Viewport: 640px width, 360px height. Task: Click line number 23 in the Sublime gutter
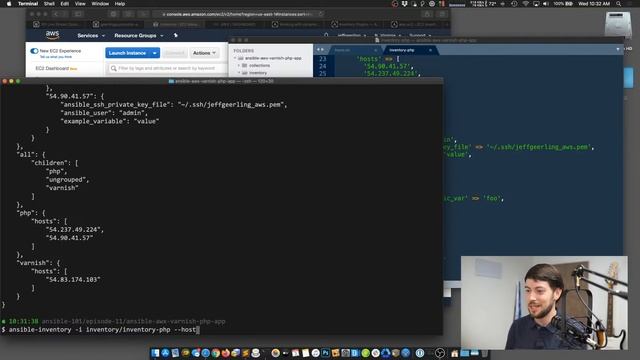point(322,59)
